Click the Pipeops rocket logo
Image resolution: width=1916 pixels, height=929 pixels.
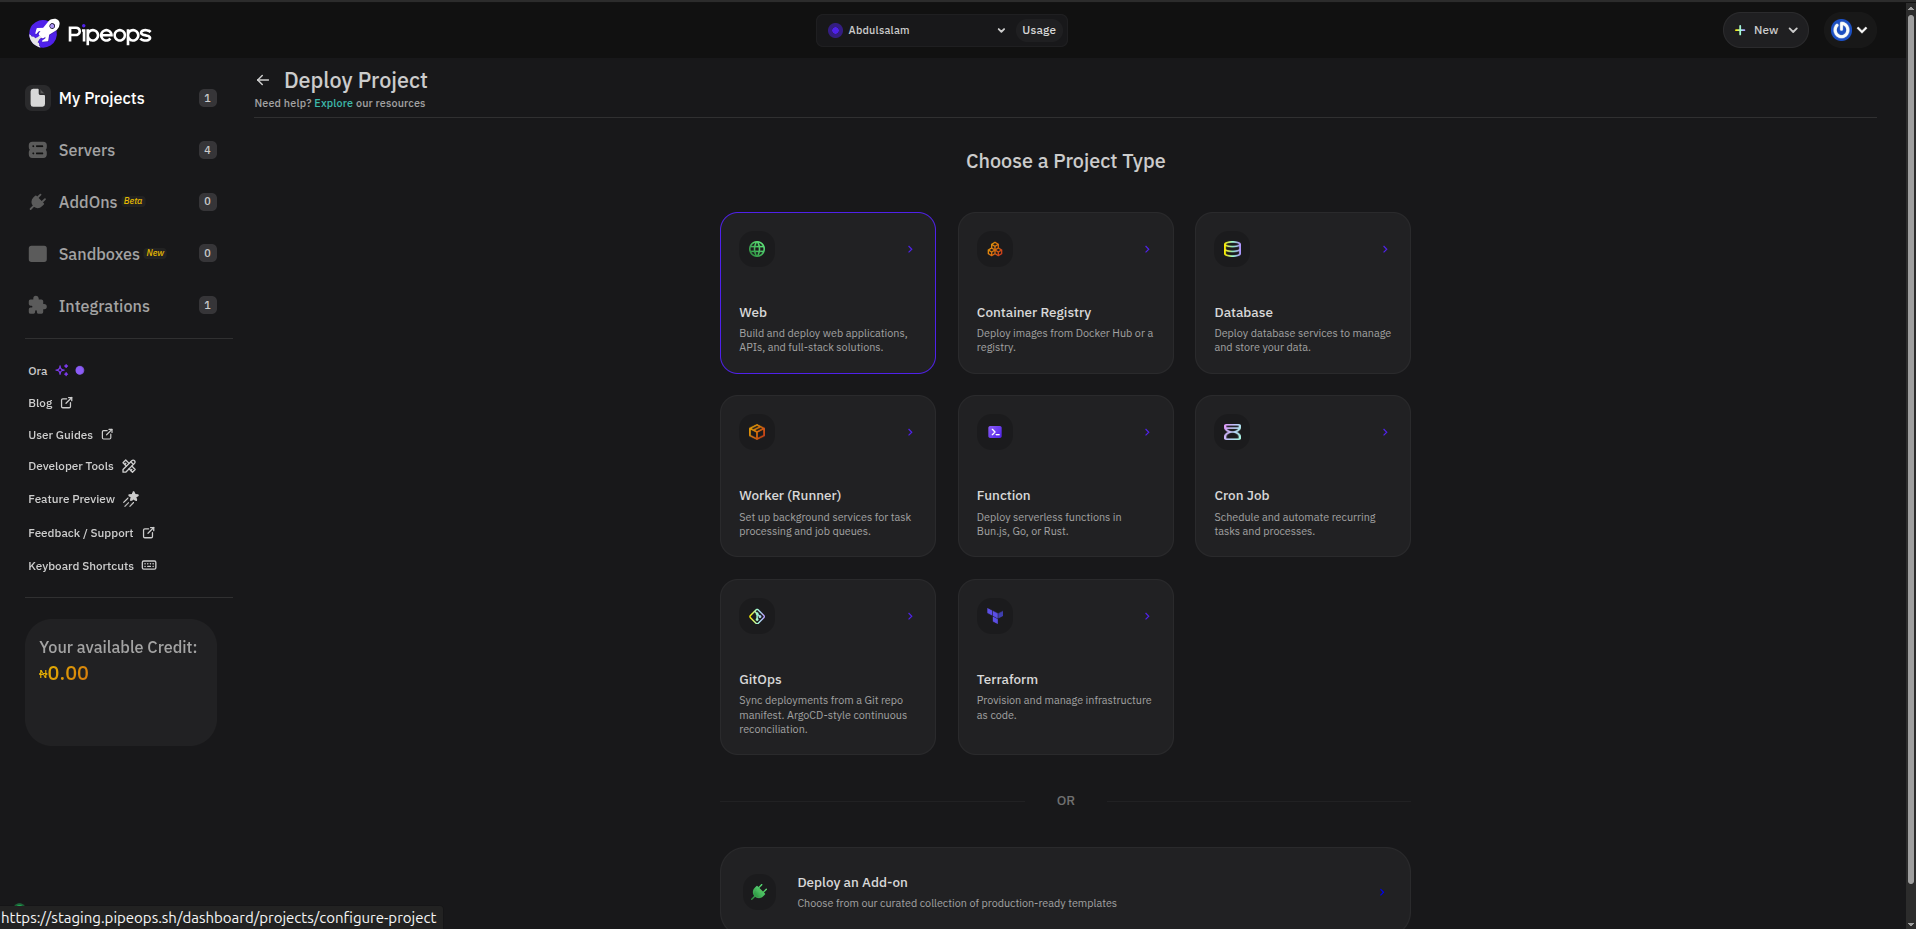point(44,33)
